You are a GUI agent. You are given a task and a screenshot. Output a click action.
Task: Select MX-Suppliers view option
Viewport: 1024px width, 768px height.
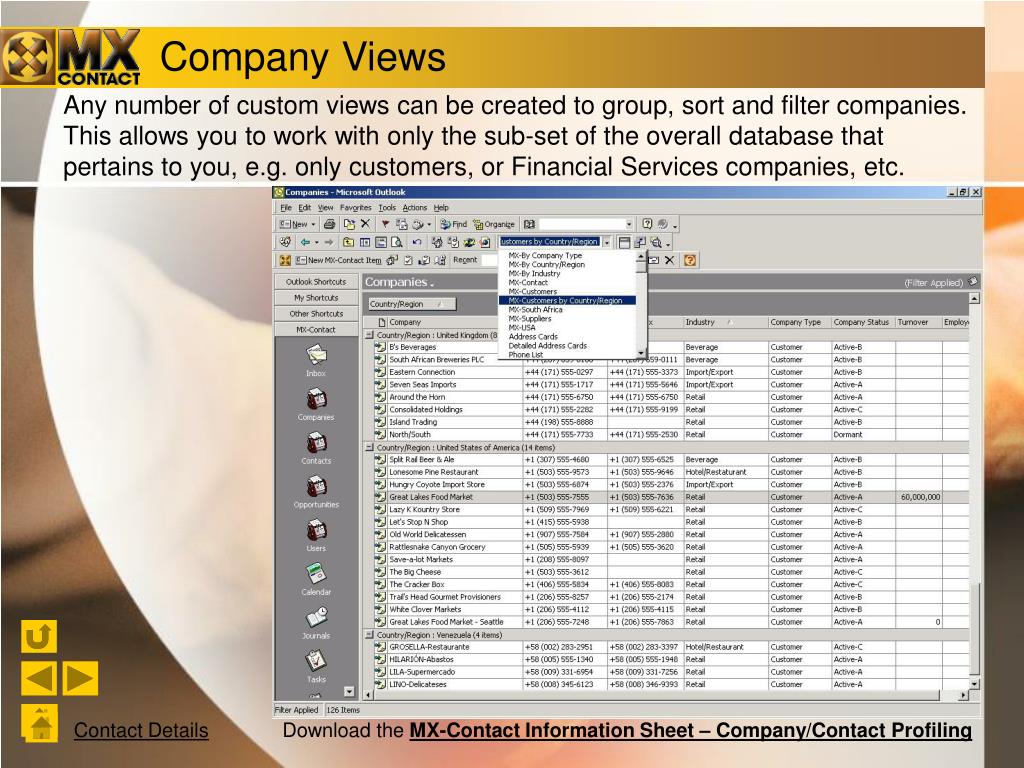click(x=567, y=319)
